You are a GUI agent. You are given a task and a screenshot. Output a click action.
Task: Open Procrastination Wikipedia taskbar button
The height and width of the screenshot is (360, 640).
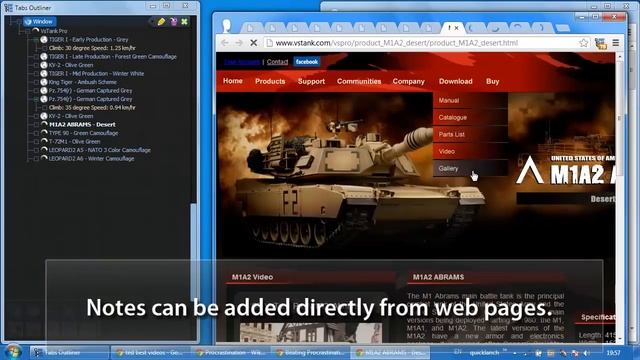(231, 352)
